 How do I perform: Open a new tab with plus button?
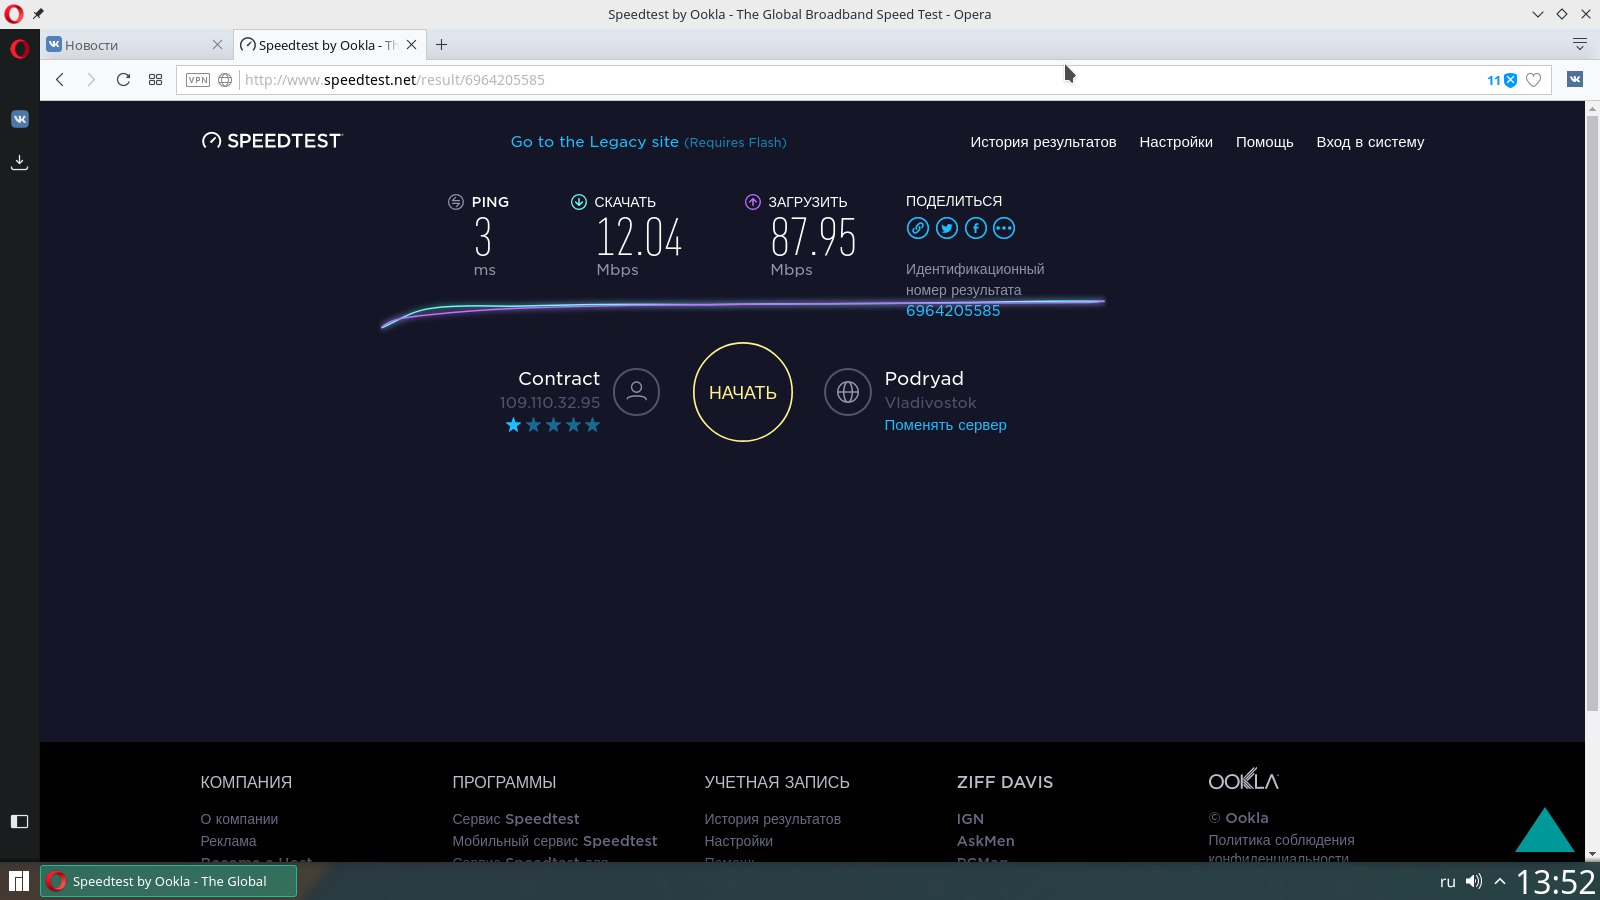[441, 45]
